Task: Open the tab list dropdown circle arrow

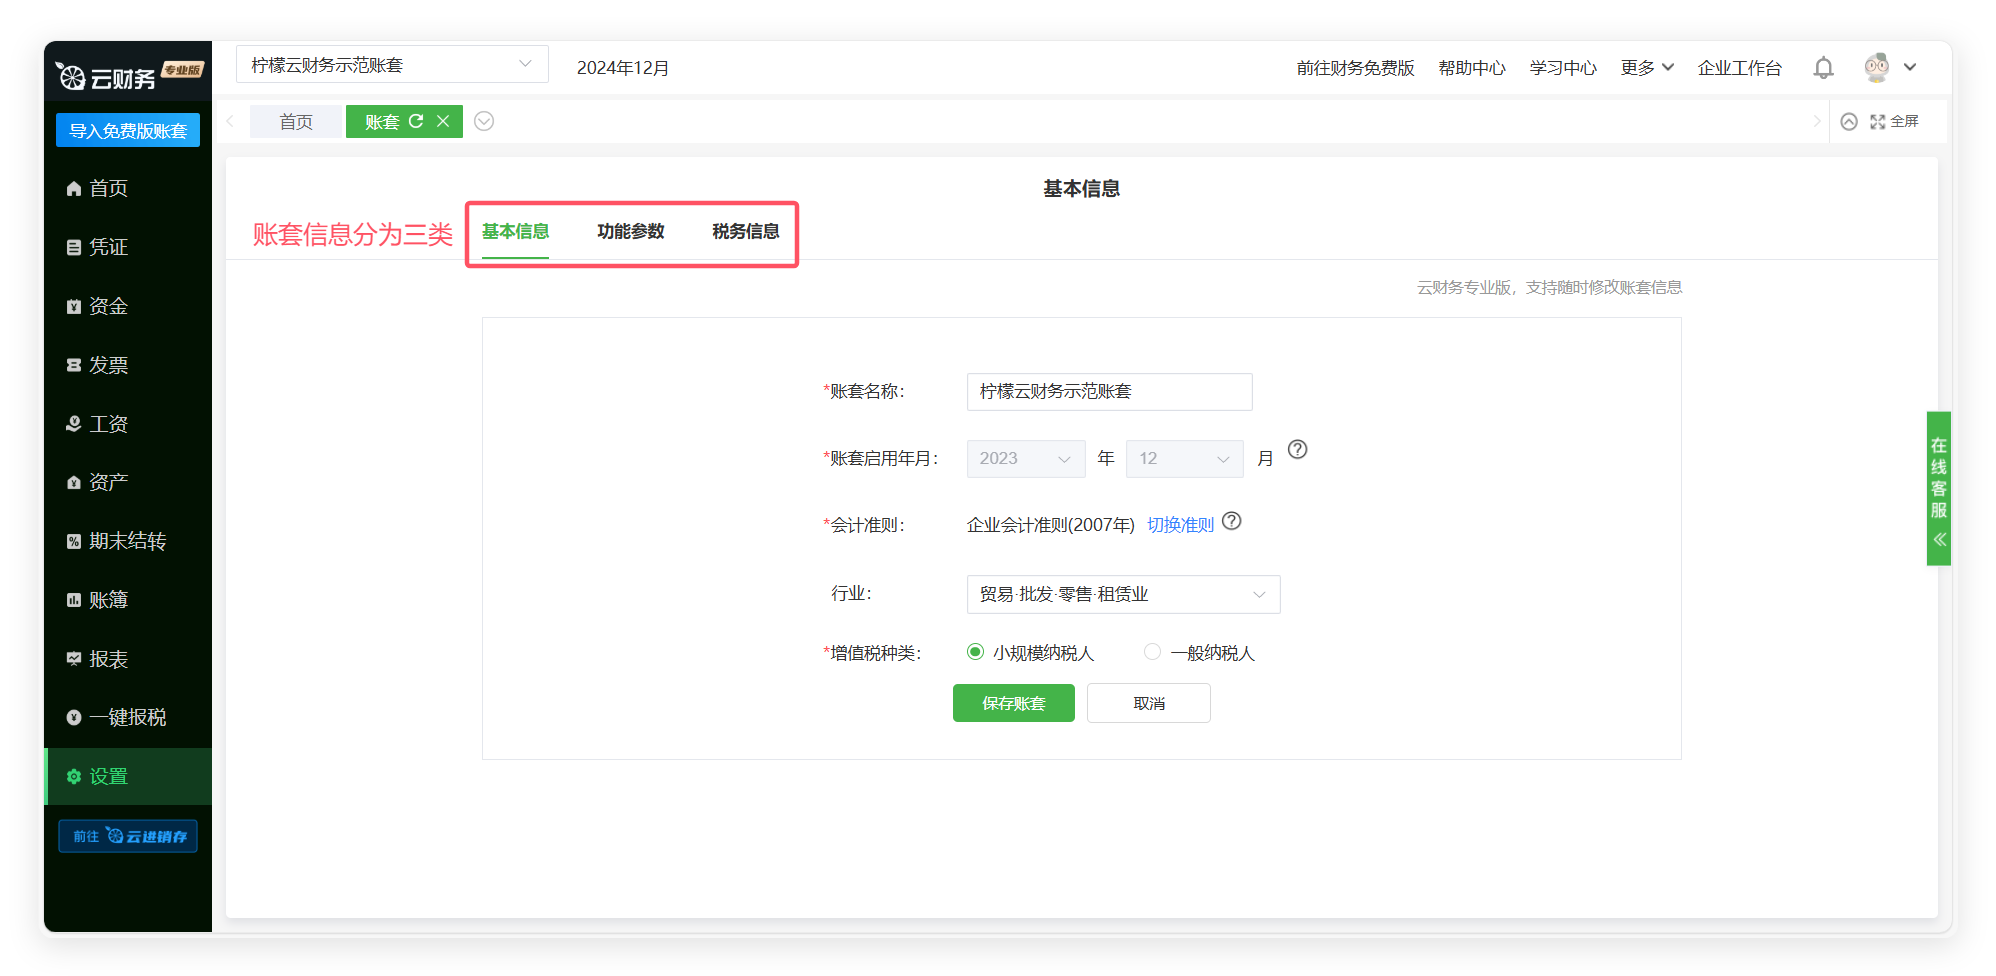Action: point(484,121)
